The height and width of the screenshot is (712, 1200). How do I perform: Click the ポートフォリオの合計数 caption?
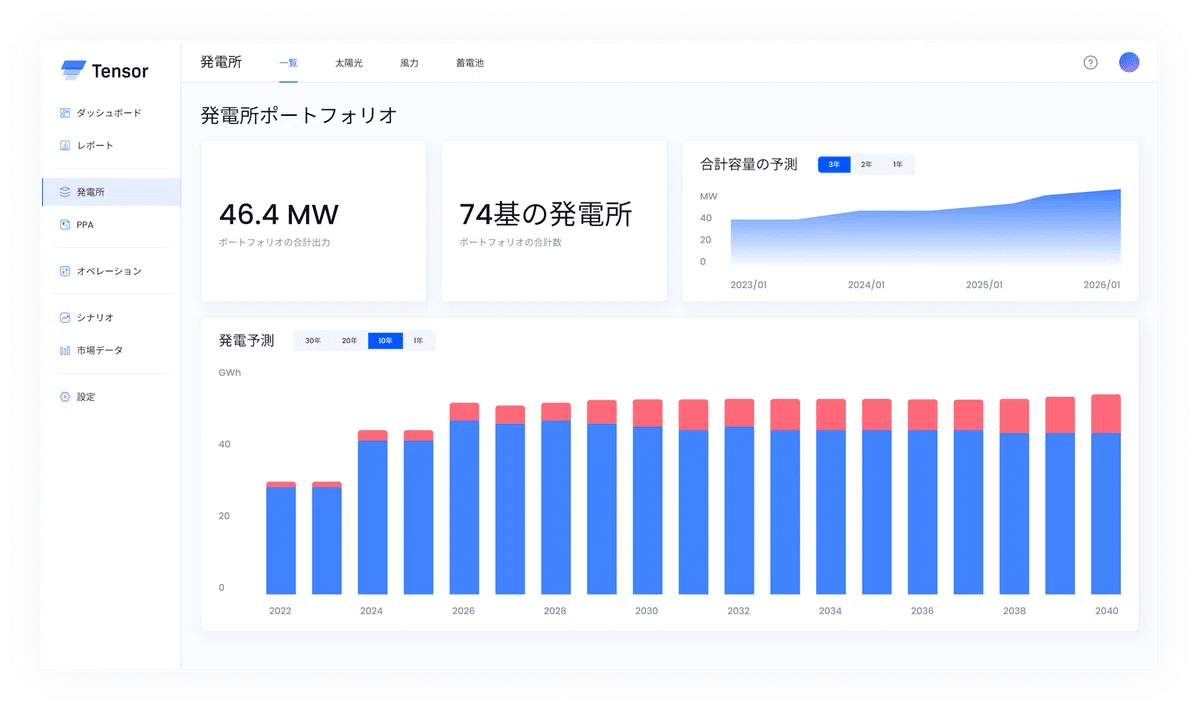[510, 242]
